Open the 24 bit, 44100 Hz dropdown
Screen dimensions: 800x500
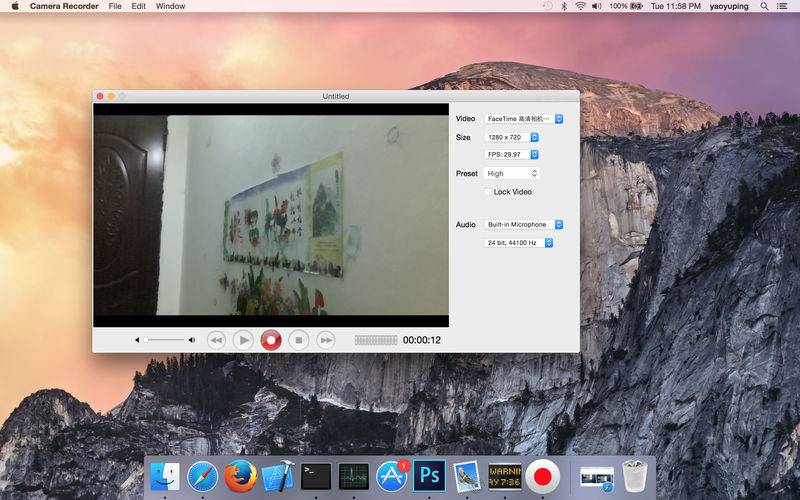pyautogui.click(x=518, y=243)
